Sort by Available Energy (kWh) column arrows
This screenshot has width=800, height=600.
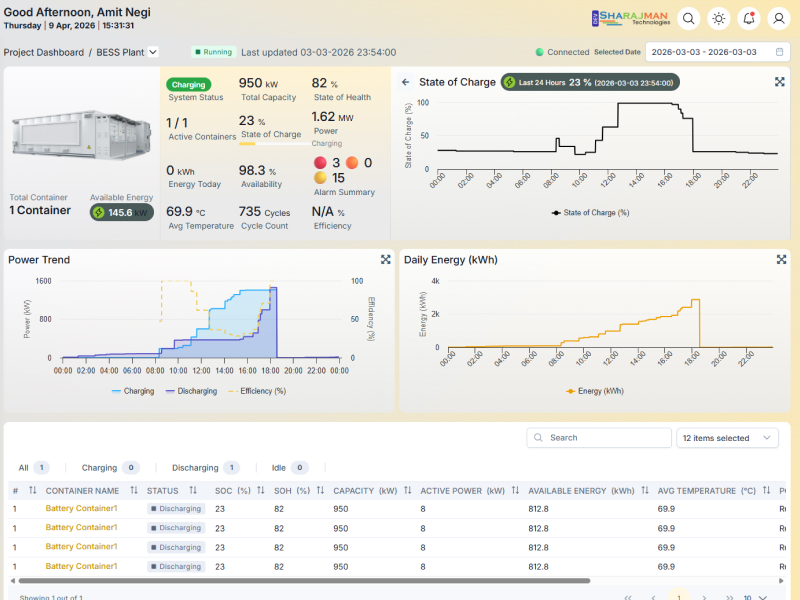coord(645,490)
